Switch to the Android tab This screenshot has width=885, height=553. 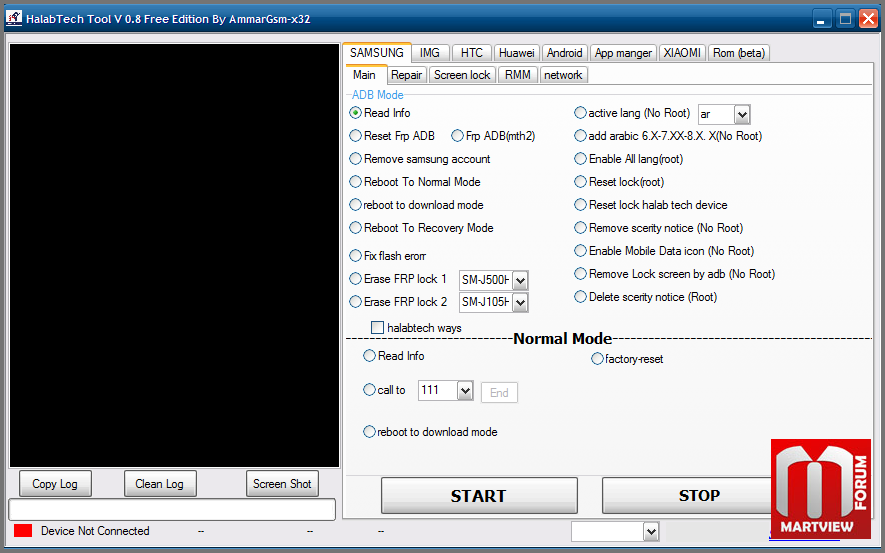(x=564, y=53)
